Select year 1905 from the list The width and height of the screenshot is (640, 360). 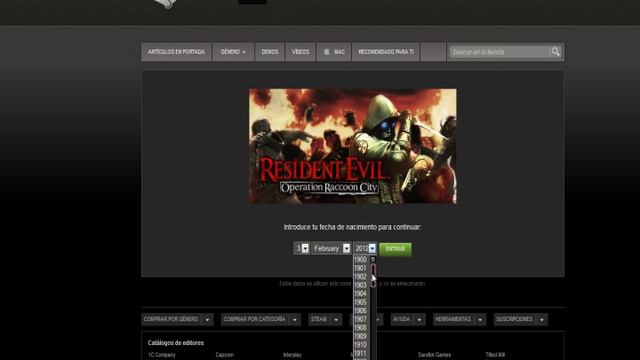[361, 302]
